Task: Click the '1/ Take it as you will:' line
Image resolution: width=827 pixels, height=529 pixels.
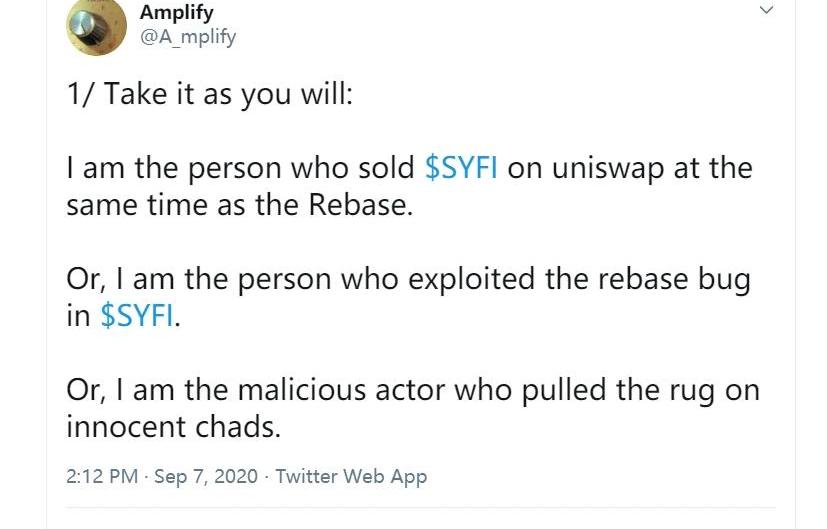Action: pyautogui.click(x=209, y=94)
